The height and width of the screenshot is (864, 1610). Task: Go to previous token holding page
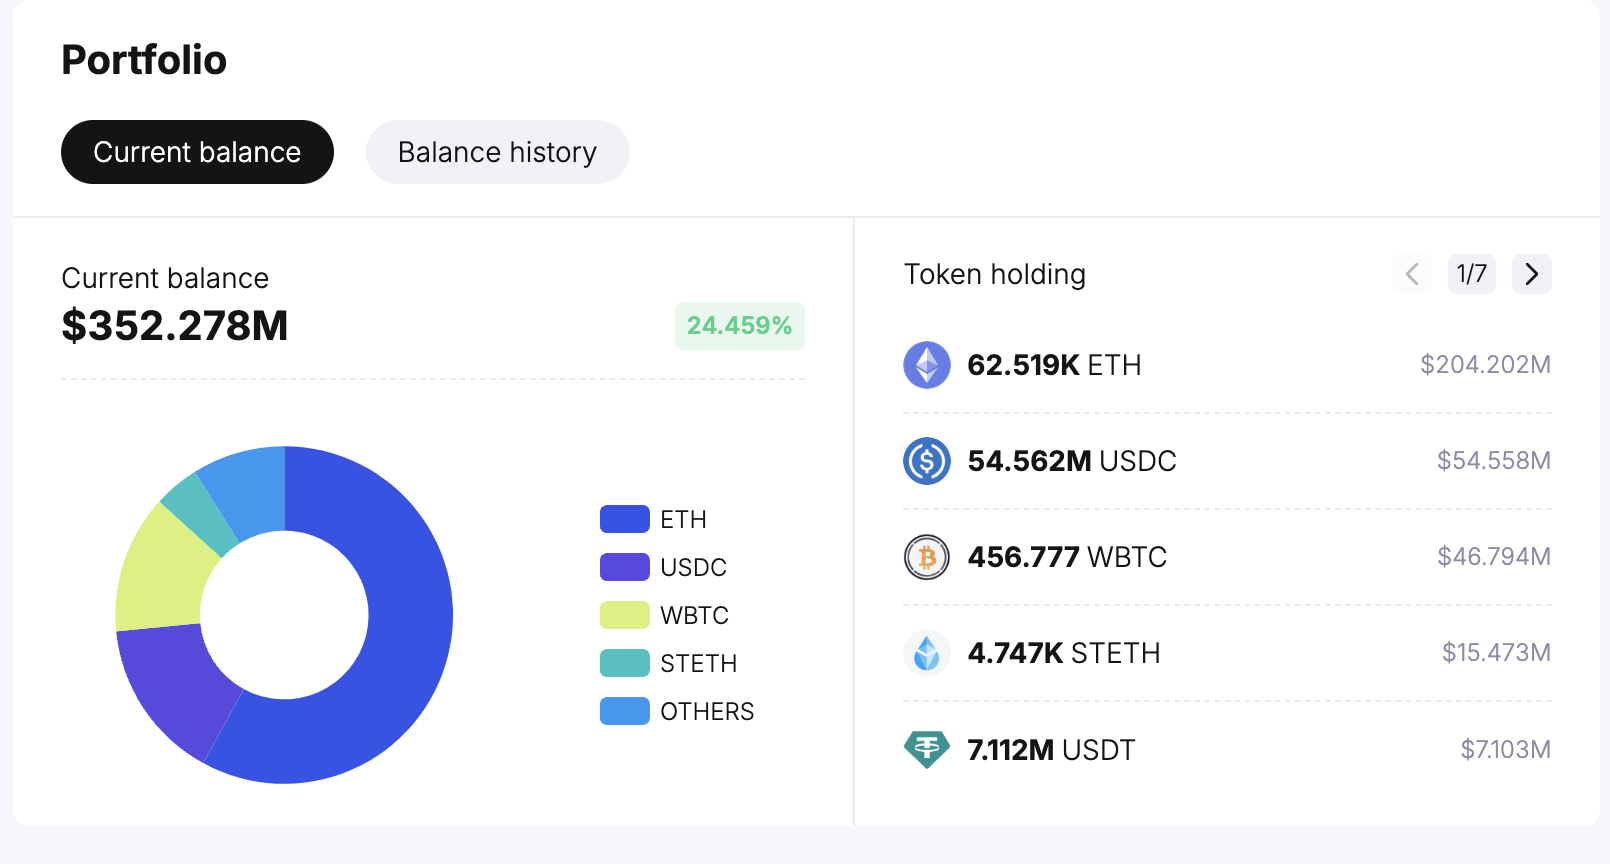(1412, 274)
